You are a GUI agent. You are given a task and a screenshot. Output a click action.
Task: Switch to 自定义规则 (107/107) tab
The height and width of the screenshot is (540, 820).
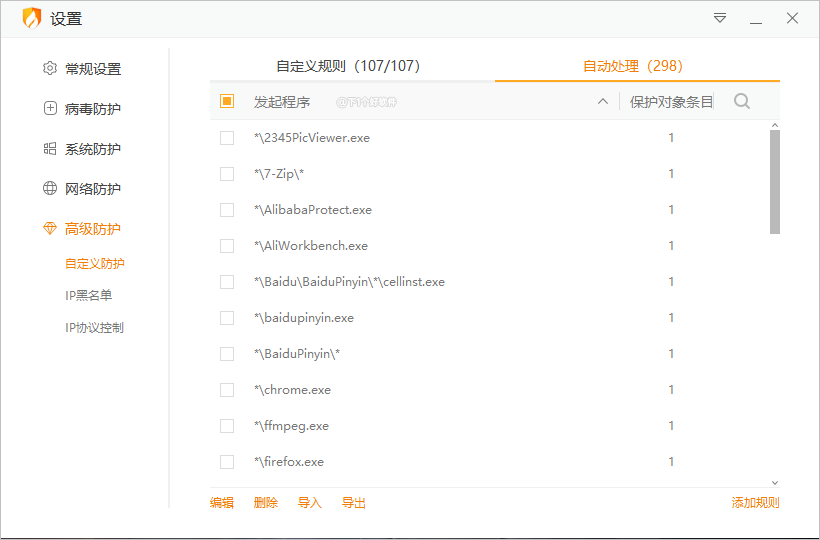click(348, 66)
